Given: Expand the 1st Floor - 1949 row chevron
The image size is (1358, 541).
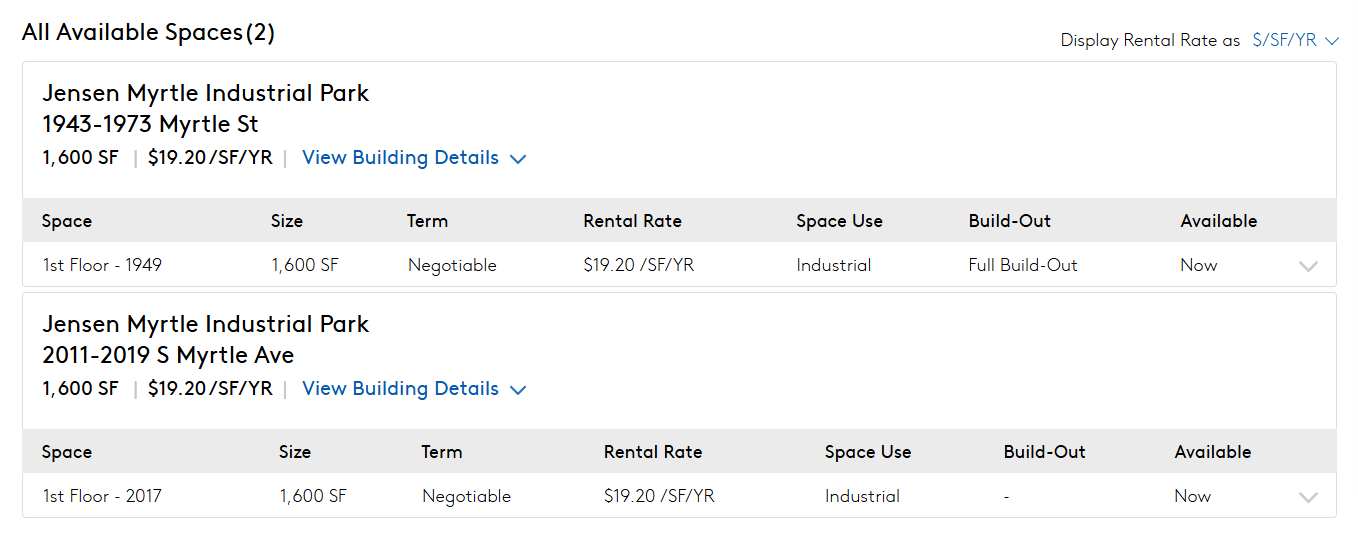Looking at the screenshot, I should pos(1307,266).
